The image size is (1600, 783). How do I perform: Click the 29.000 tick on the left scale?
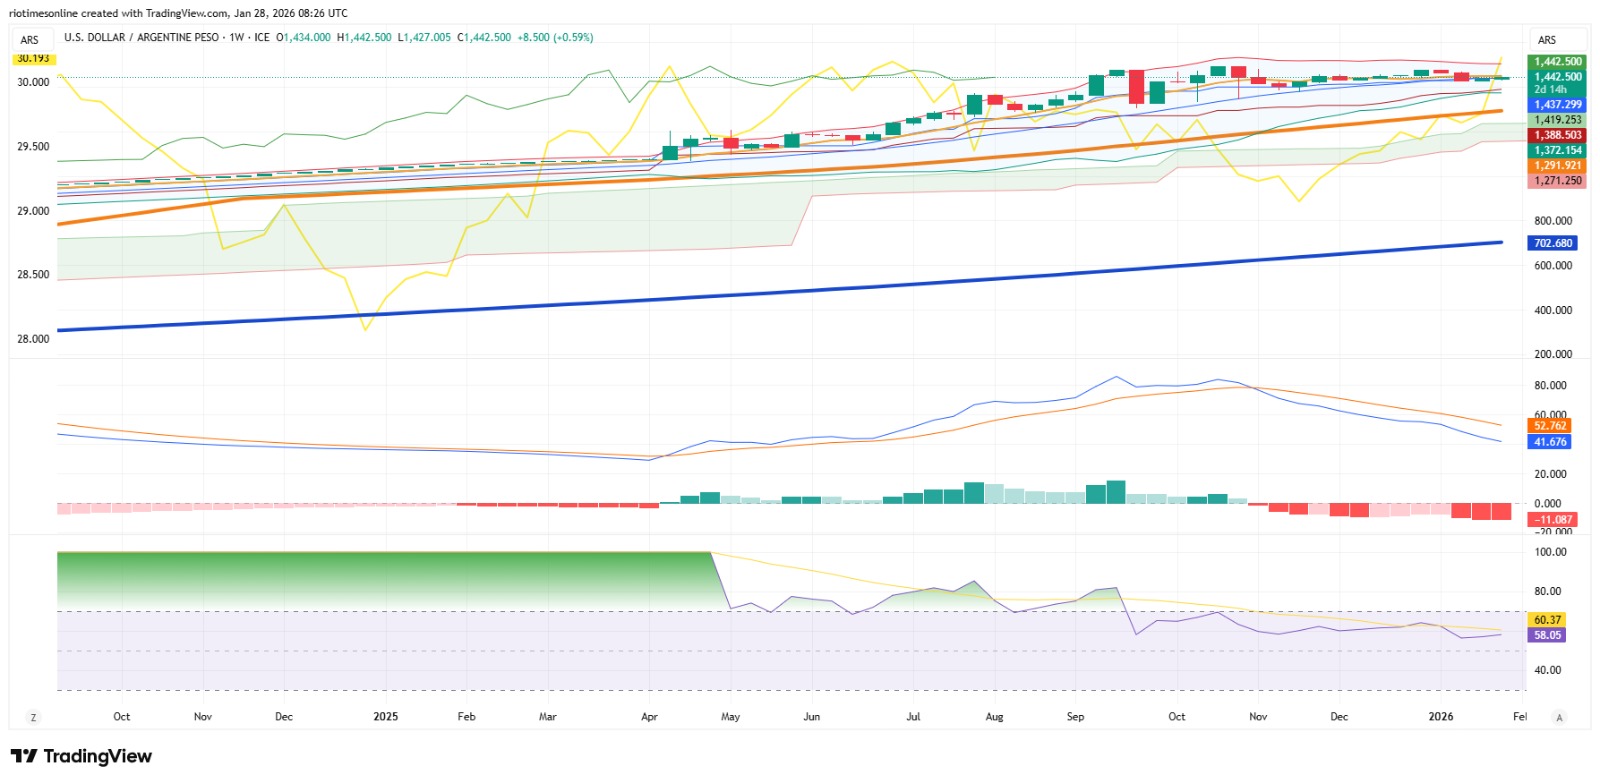pyautogui.click(x=33, y=211)
